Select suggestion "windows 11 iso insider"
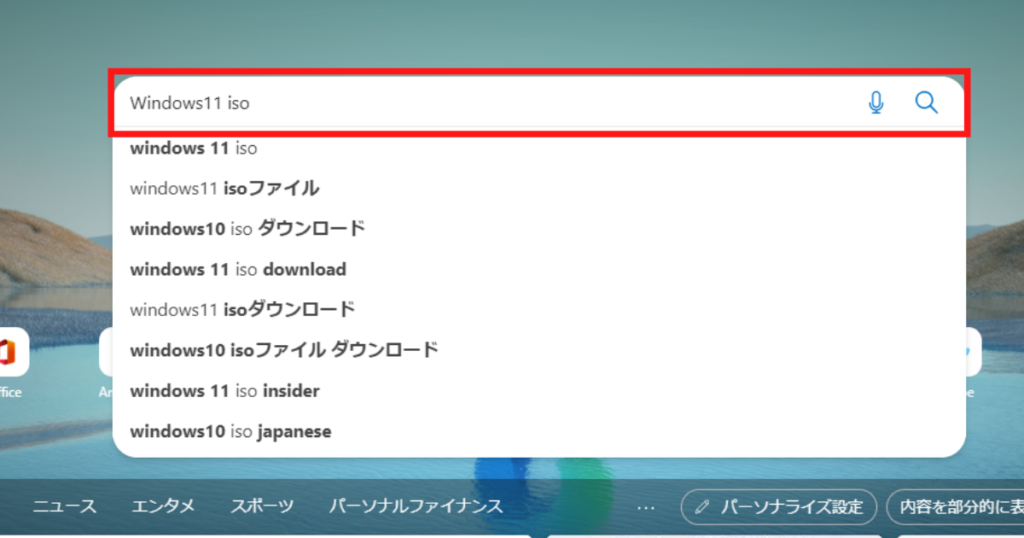 tap(539, 391)
